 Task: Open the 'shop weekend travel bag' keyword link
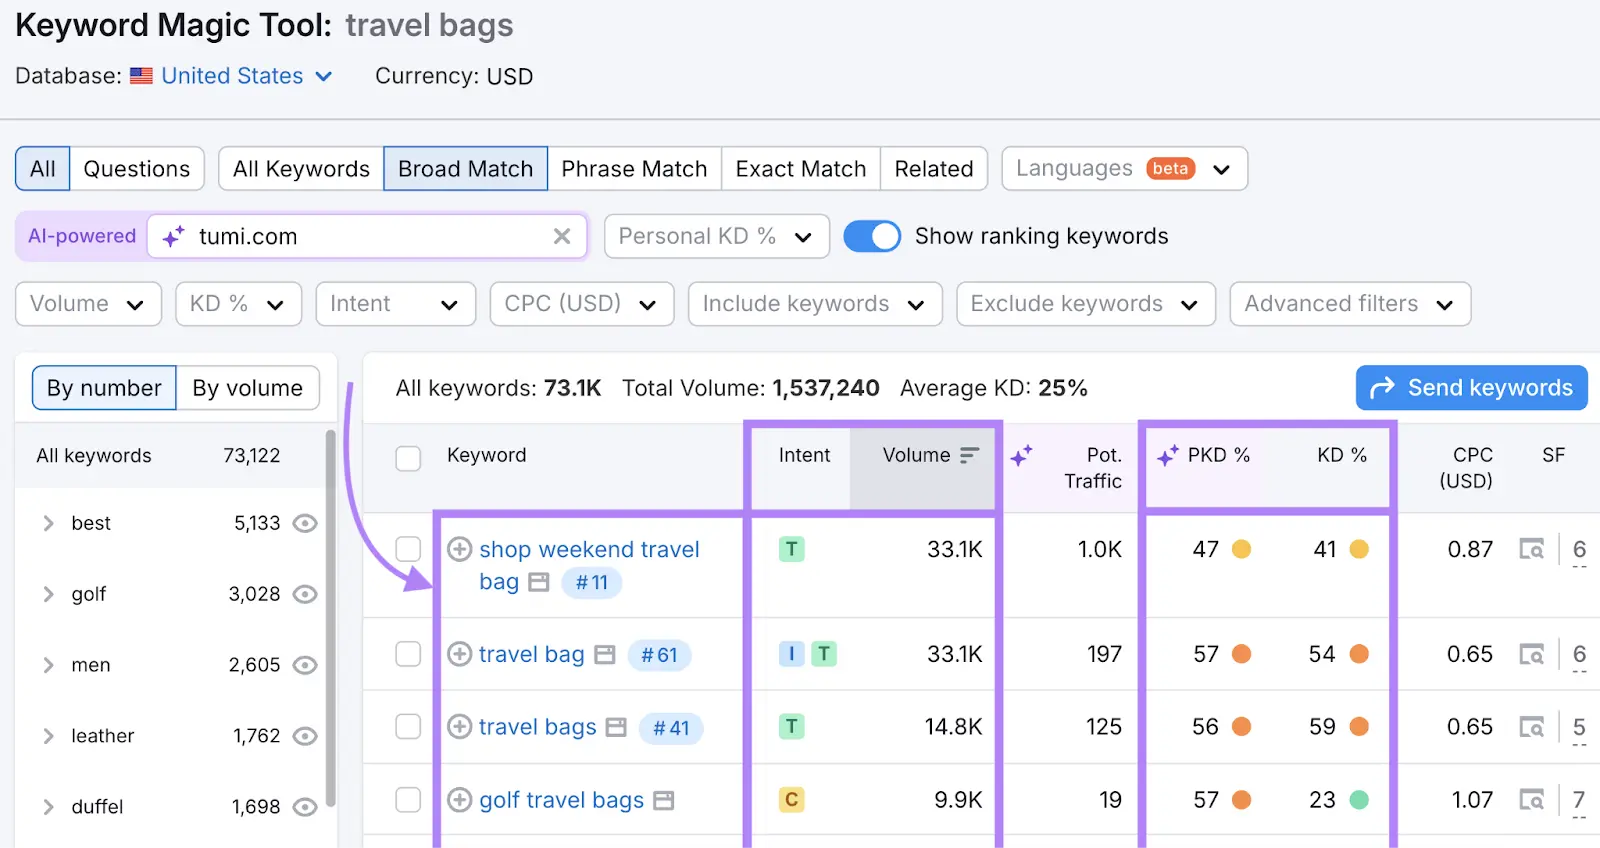(589, 549)
